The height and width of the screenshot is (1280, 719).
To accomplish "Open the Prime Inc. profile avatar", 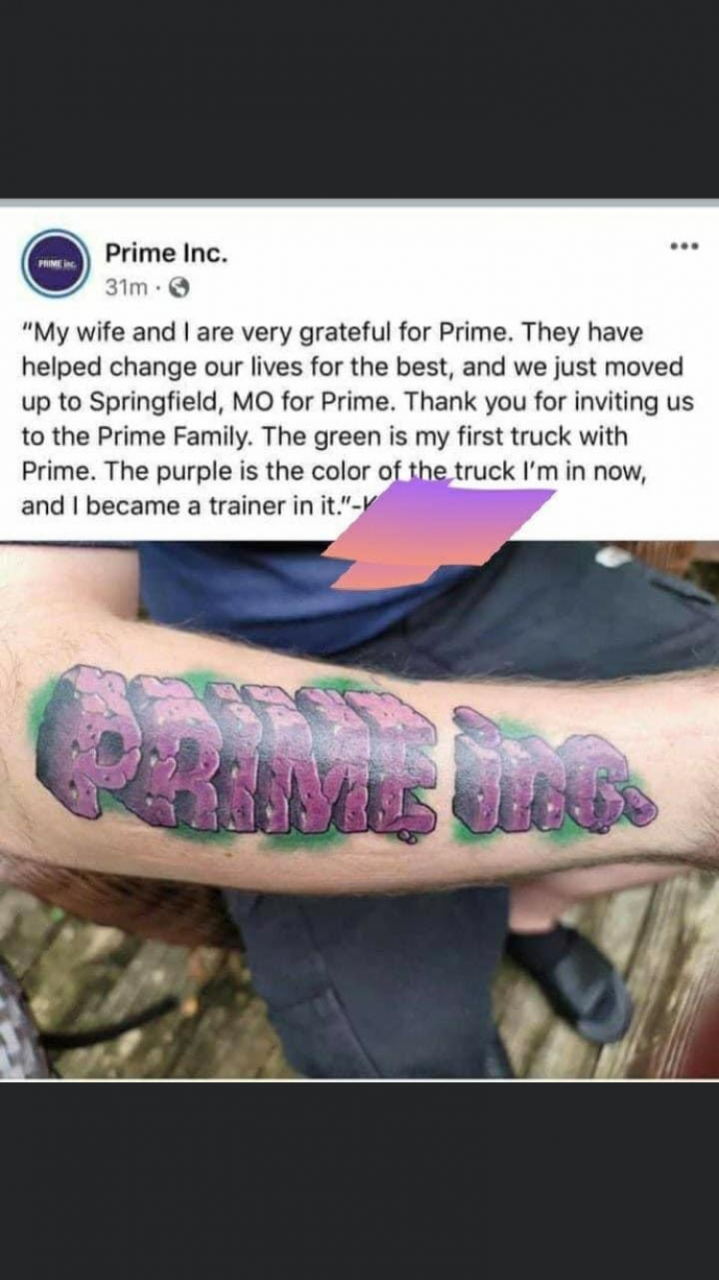I will pos(56,264).
